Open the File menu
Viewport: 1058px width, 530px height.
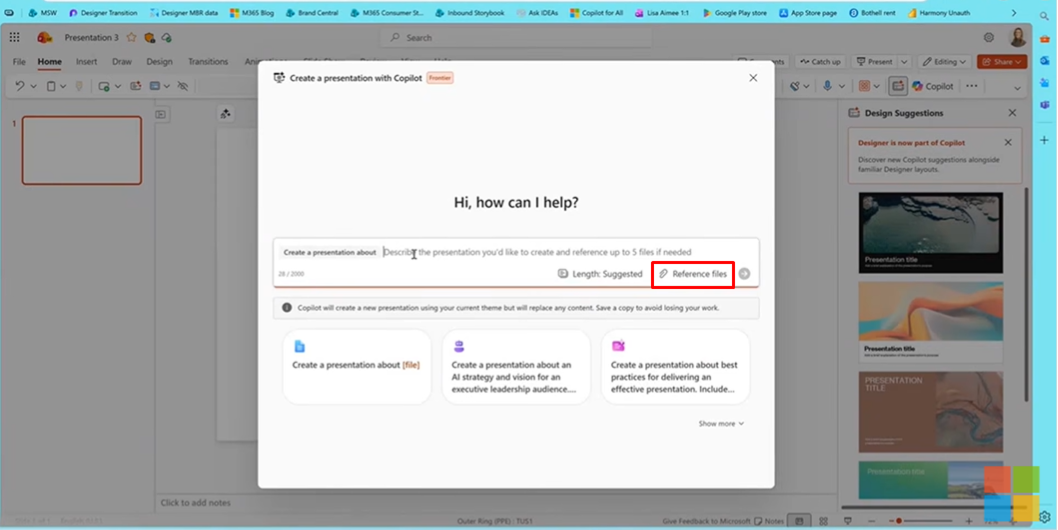(x=19, y=62)
